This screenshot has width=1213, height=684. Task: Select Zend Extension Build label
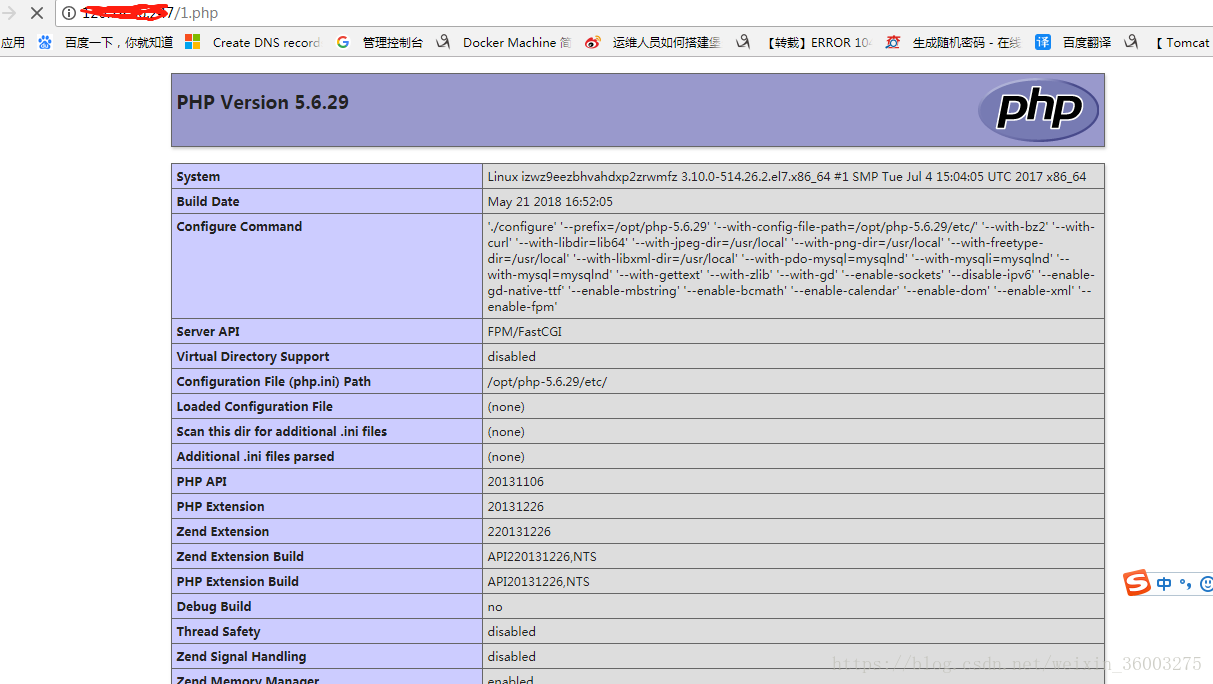click(x=240, y=557)
